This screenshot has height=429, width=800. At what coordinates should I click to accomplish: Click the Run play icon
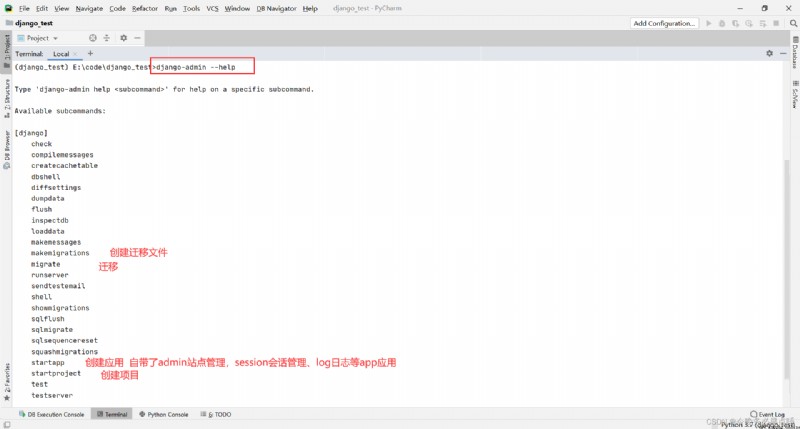coord(709,23)
